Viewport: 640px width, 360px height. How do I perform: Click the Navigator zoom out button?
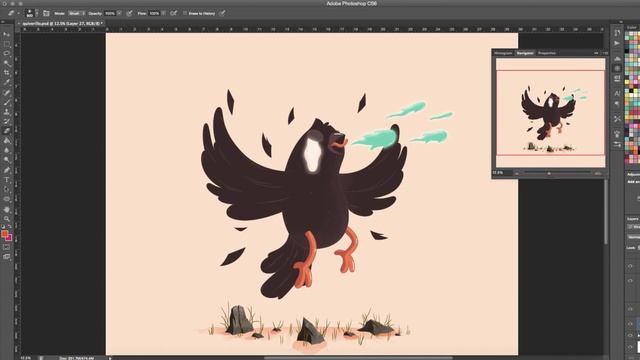click(517, 173)
